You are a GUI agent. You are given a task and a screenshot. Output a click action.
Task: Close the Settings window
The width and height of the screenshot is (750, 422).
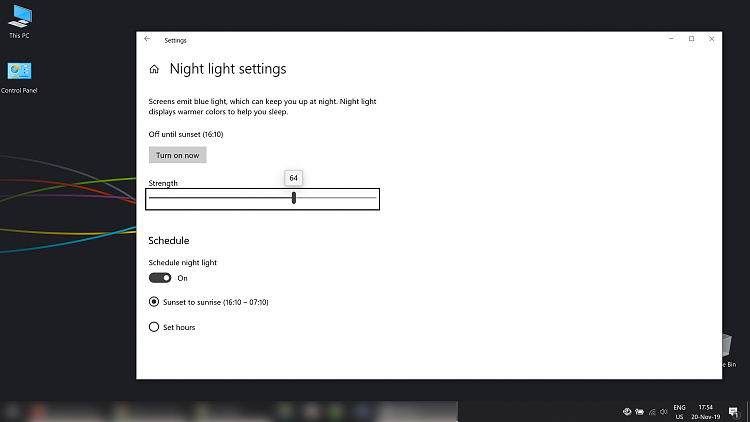click(711, 39)
